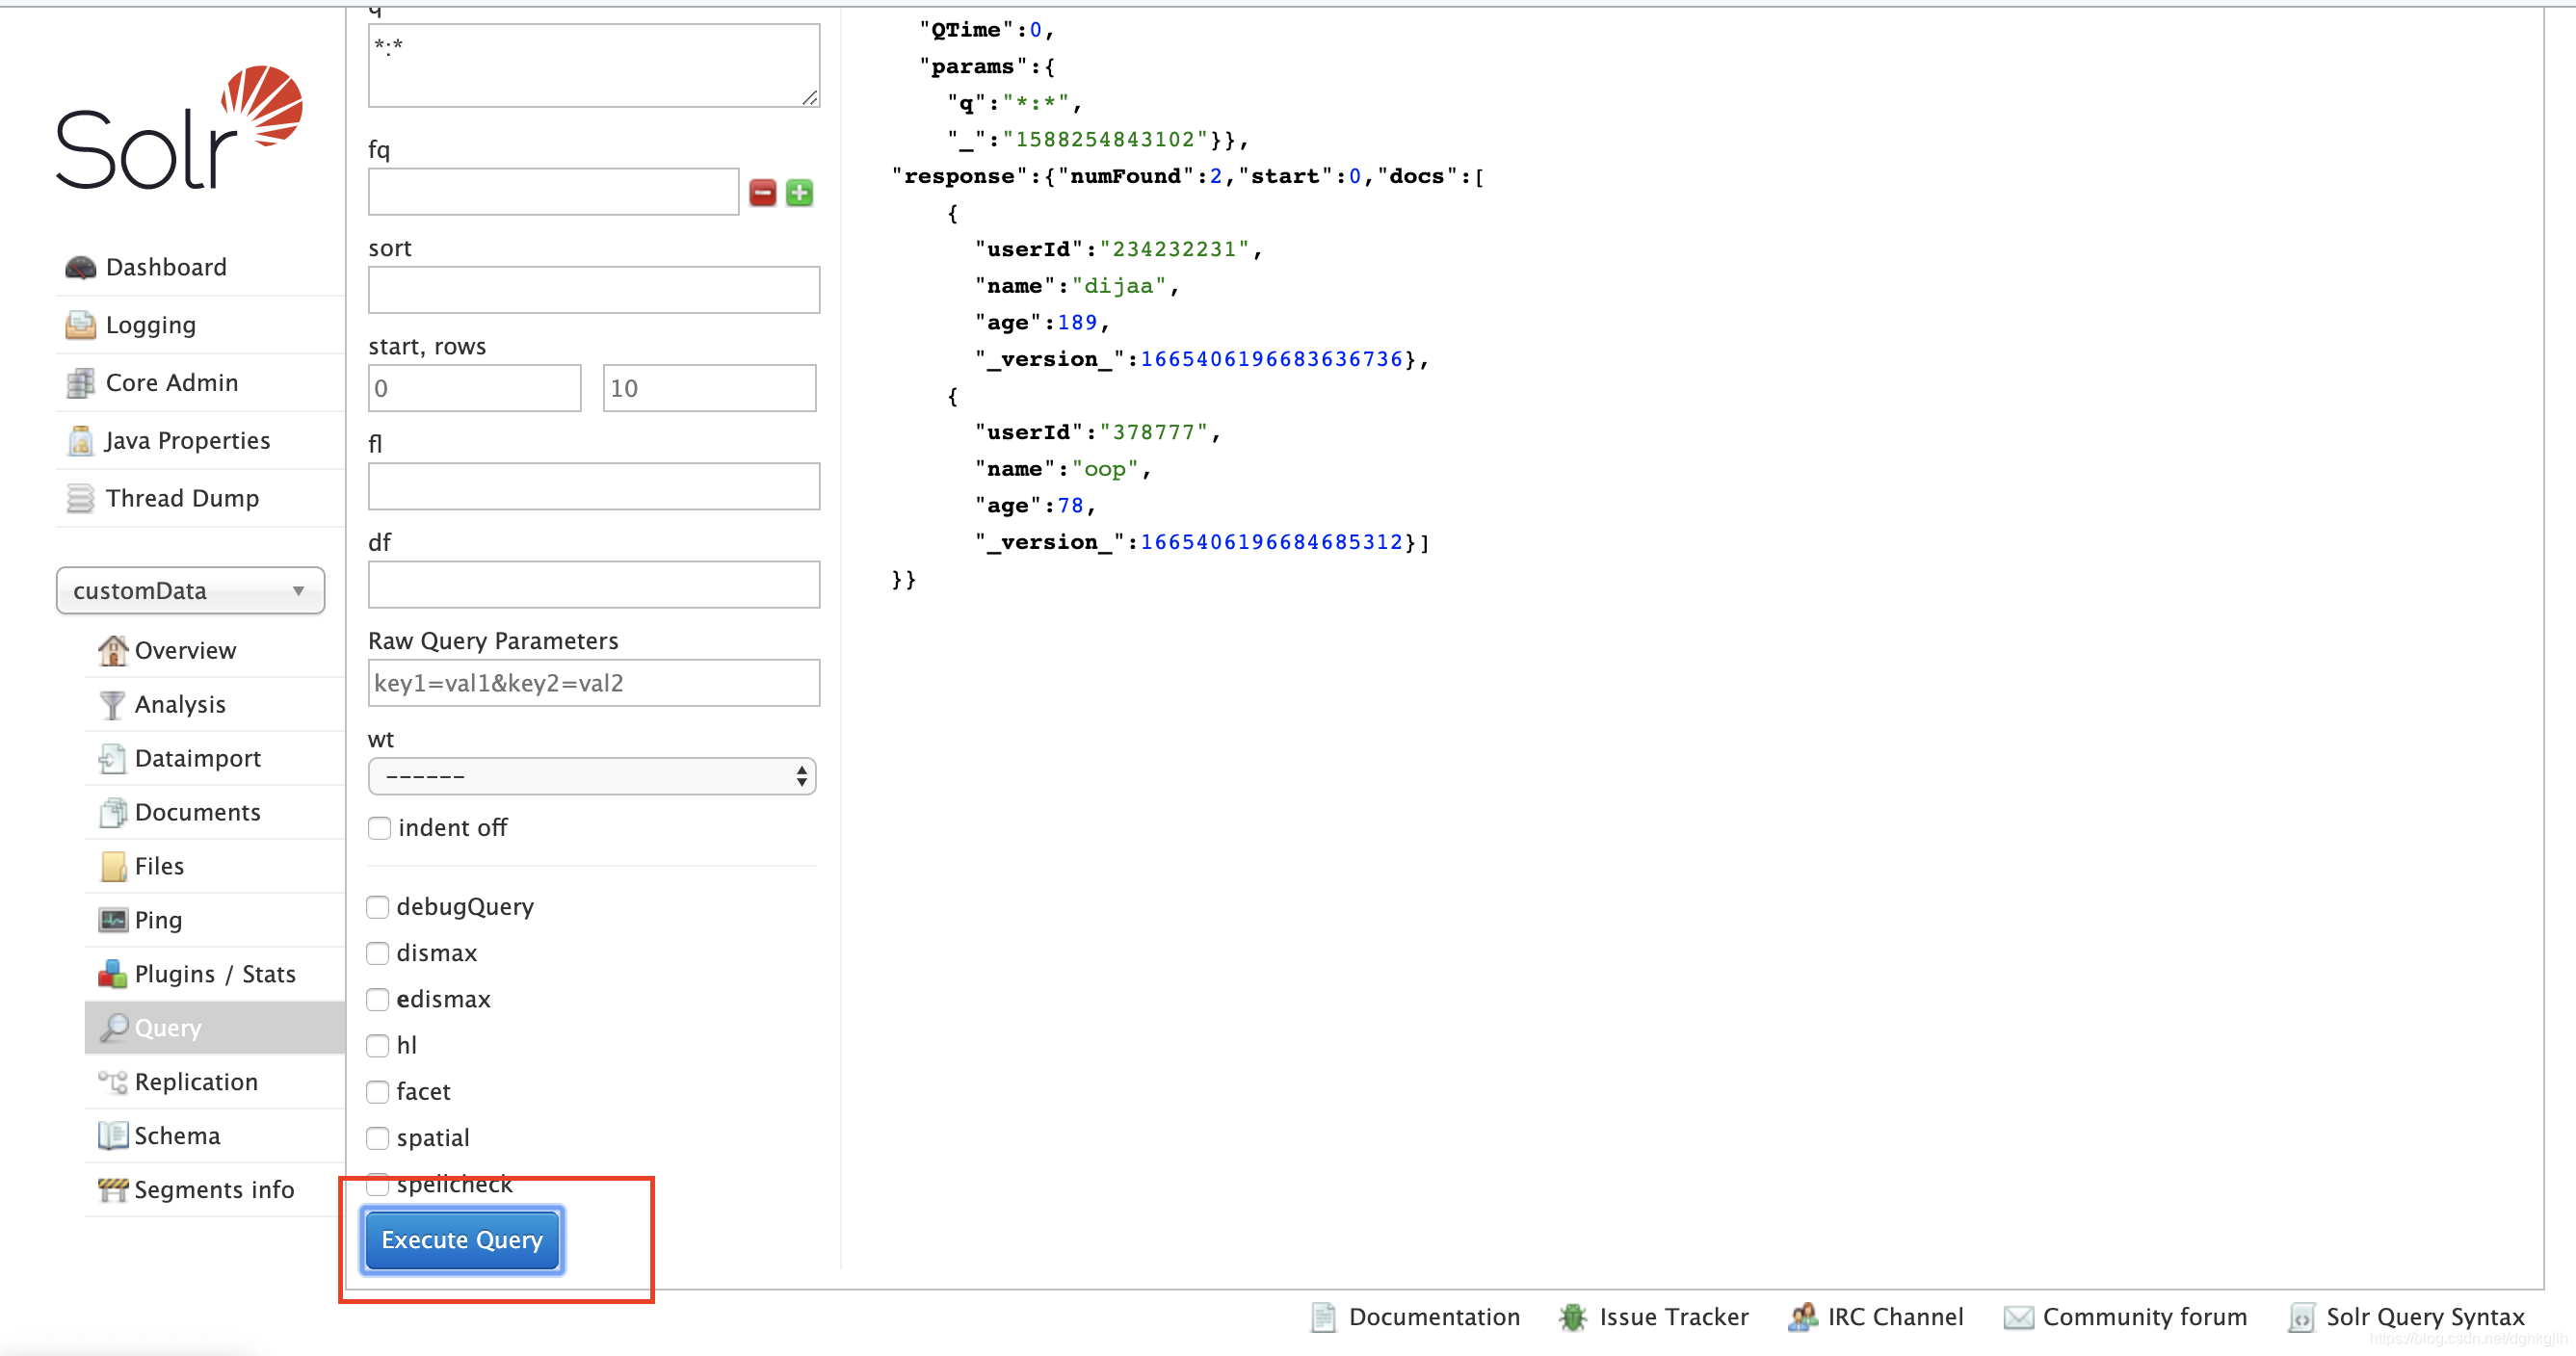
Task: Enable the hl highlighting checkbox
Action: (x=378, y=1046)
